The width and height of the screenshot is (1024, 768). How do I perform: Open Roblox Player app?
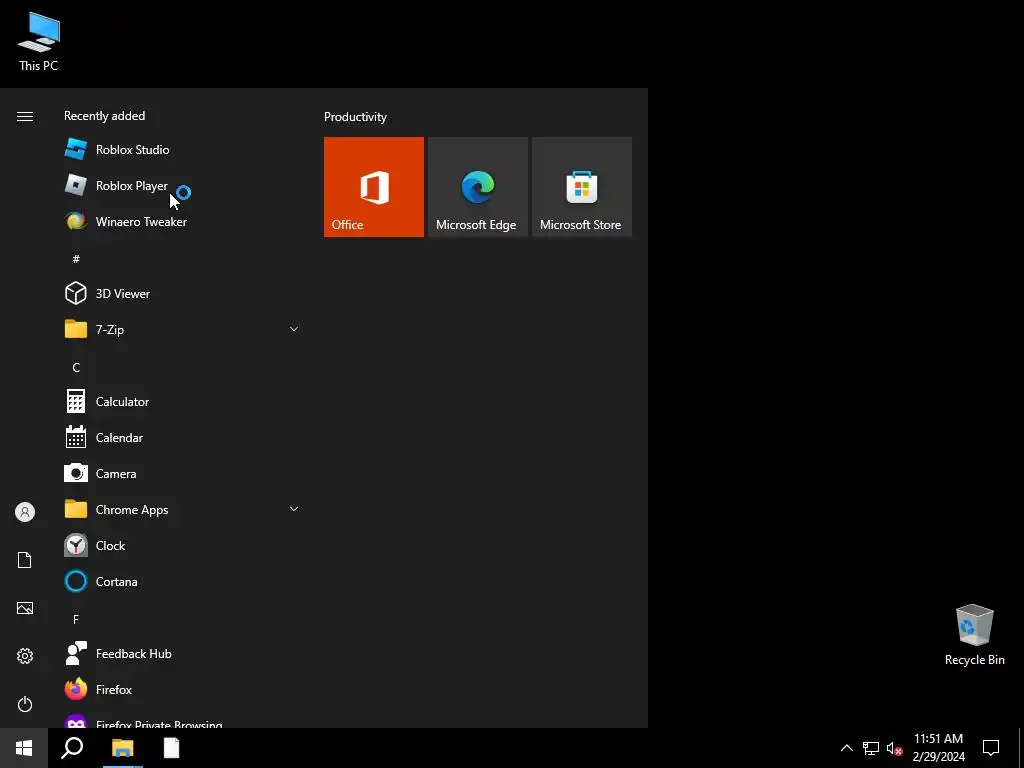[x=182, y=185]
